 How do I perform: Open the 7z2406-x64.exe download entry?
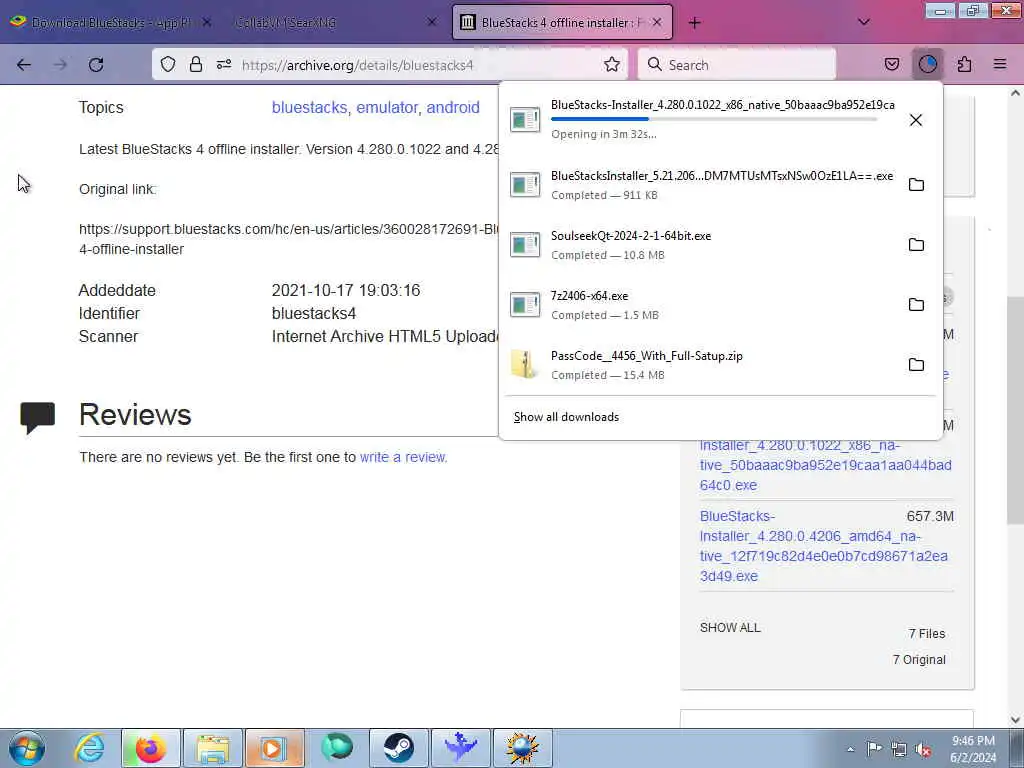(702, 305)
